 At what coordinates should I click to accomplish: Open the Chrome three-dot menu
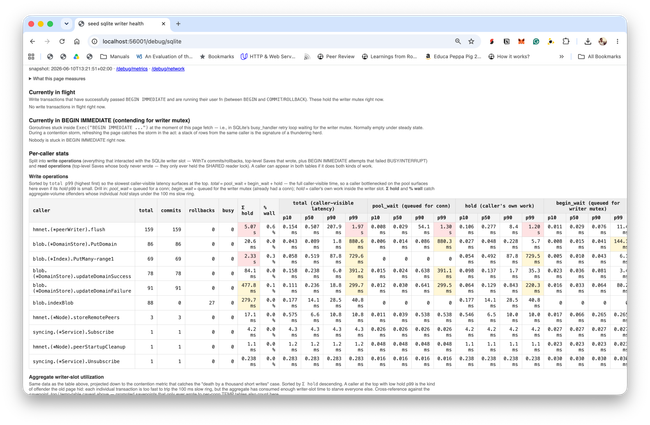point(617,41)
